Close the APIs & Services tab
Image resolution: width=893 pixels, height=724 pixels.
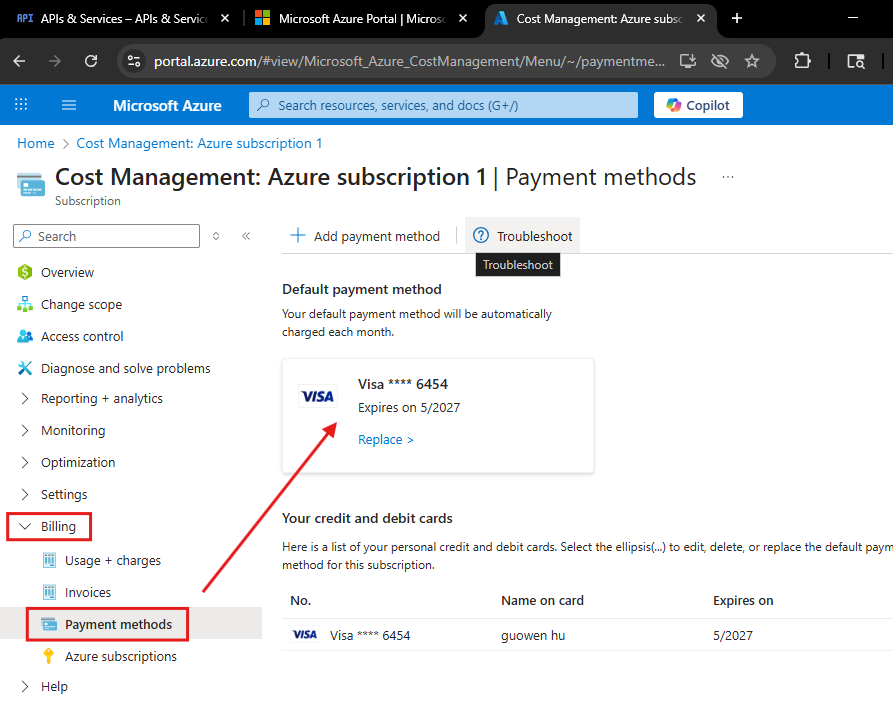(225, 19)
